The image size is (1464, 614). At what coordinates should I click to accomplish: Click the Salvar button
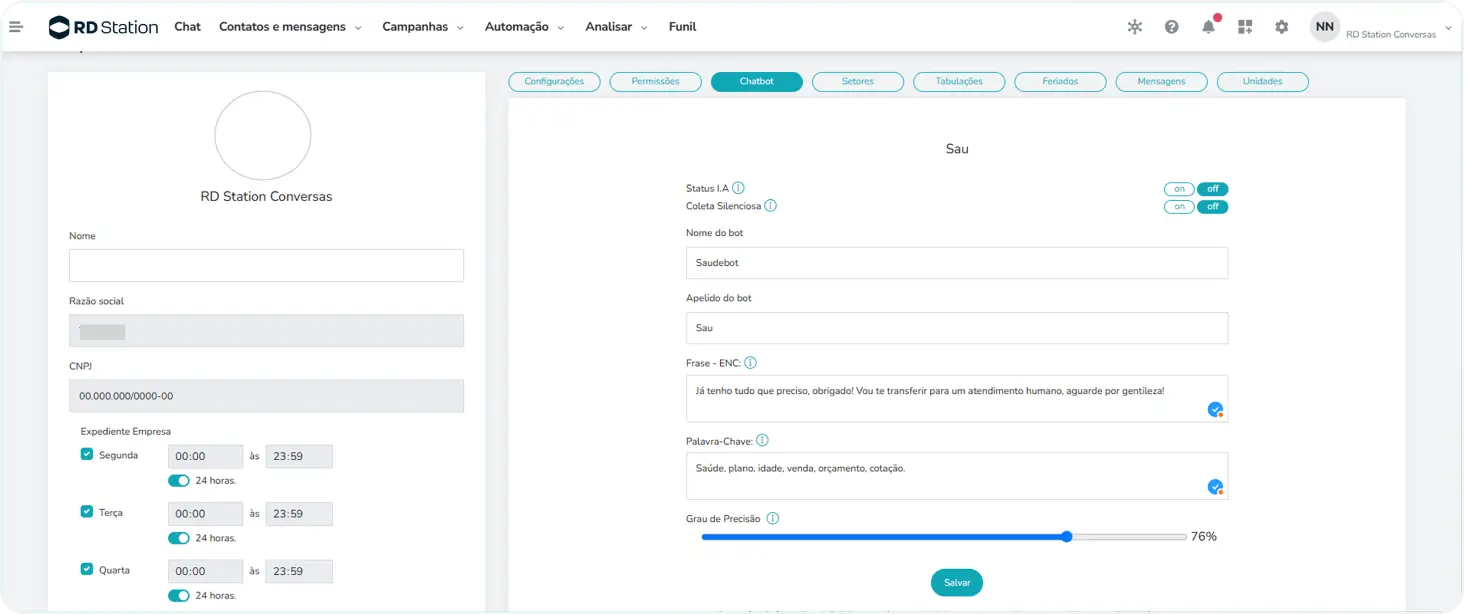957,582
